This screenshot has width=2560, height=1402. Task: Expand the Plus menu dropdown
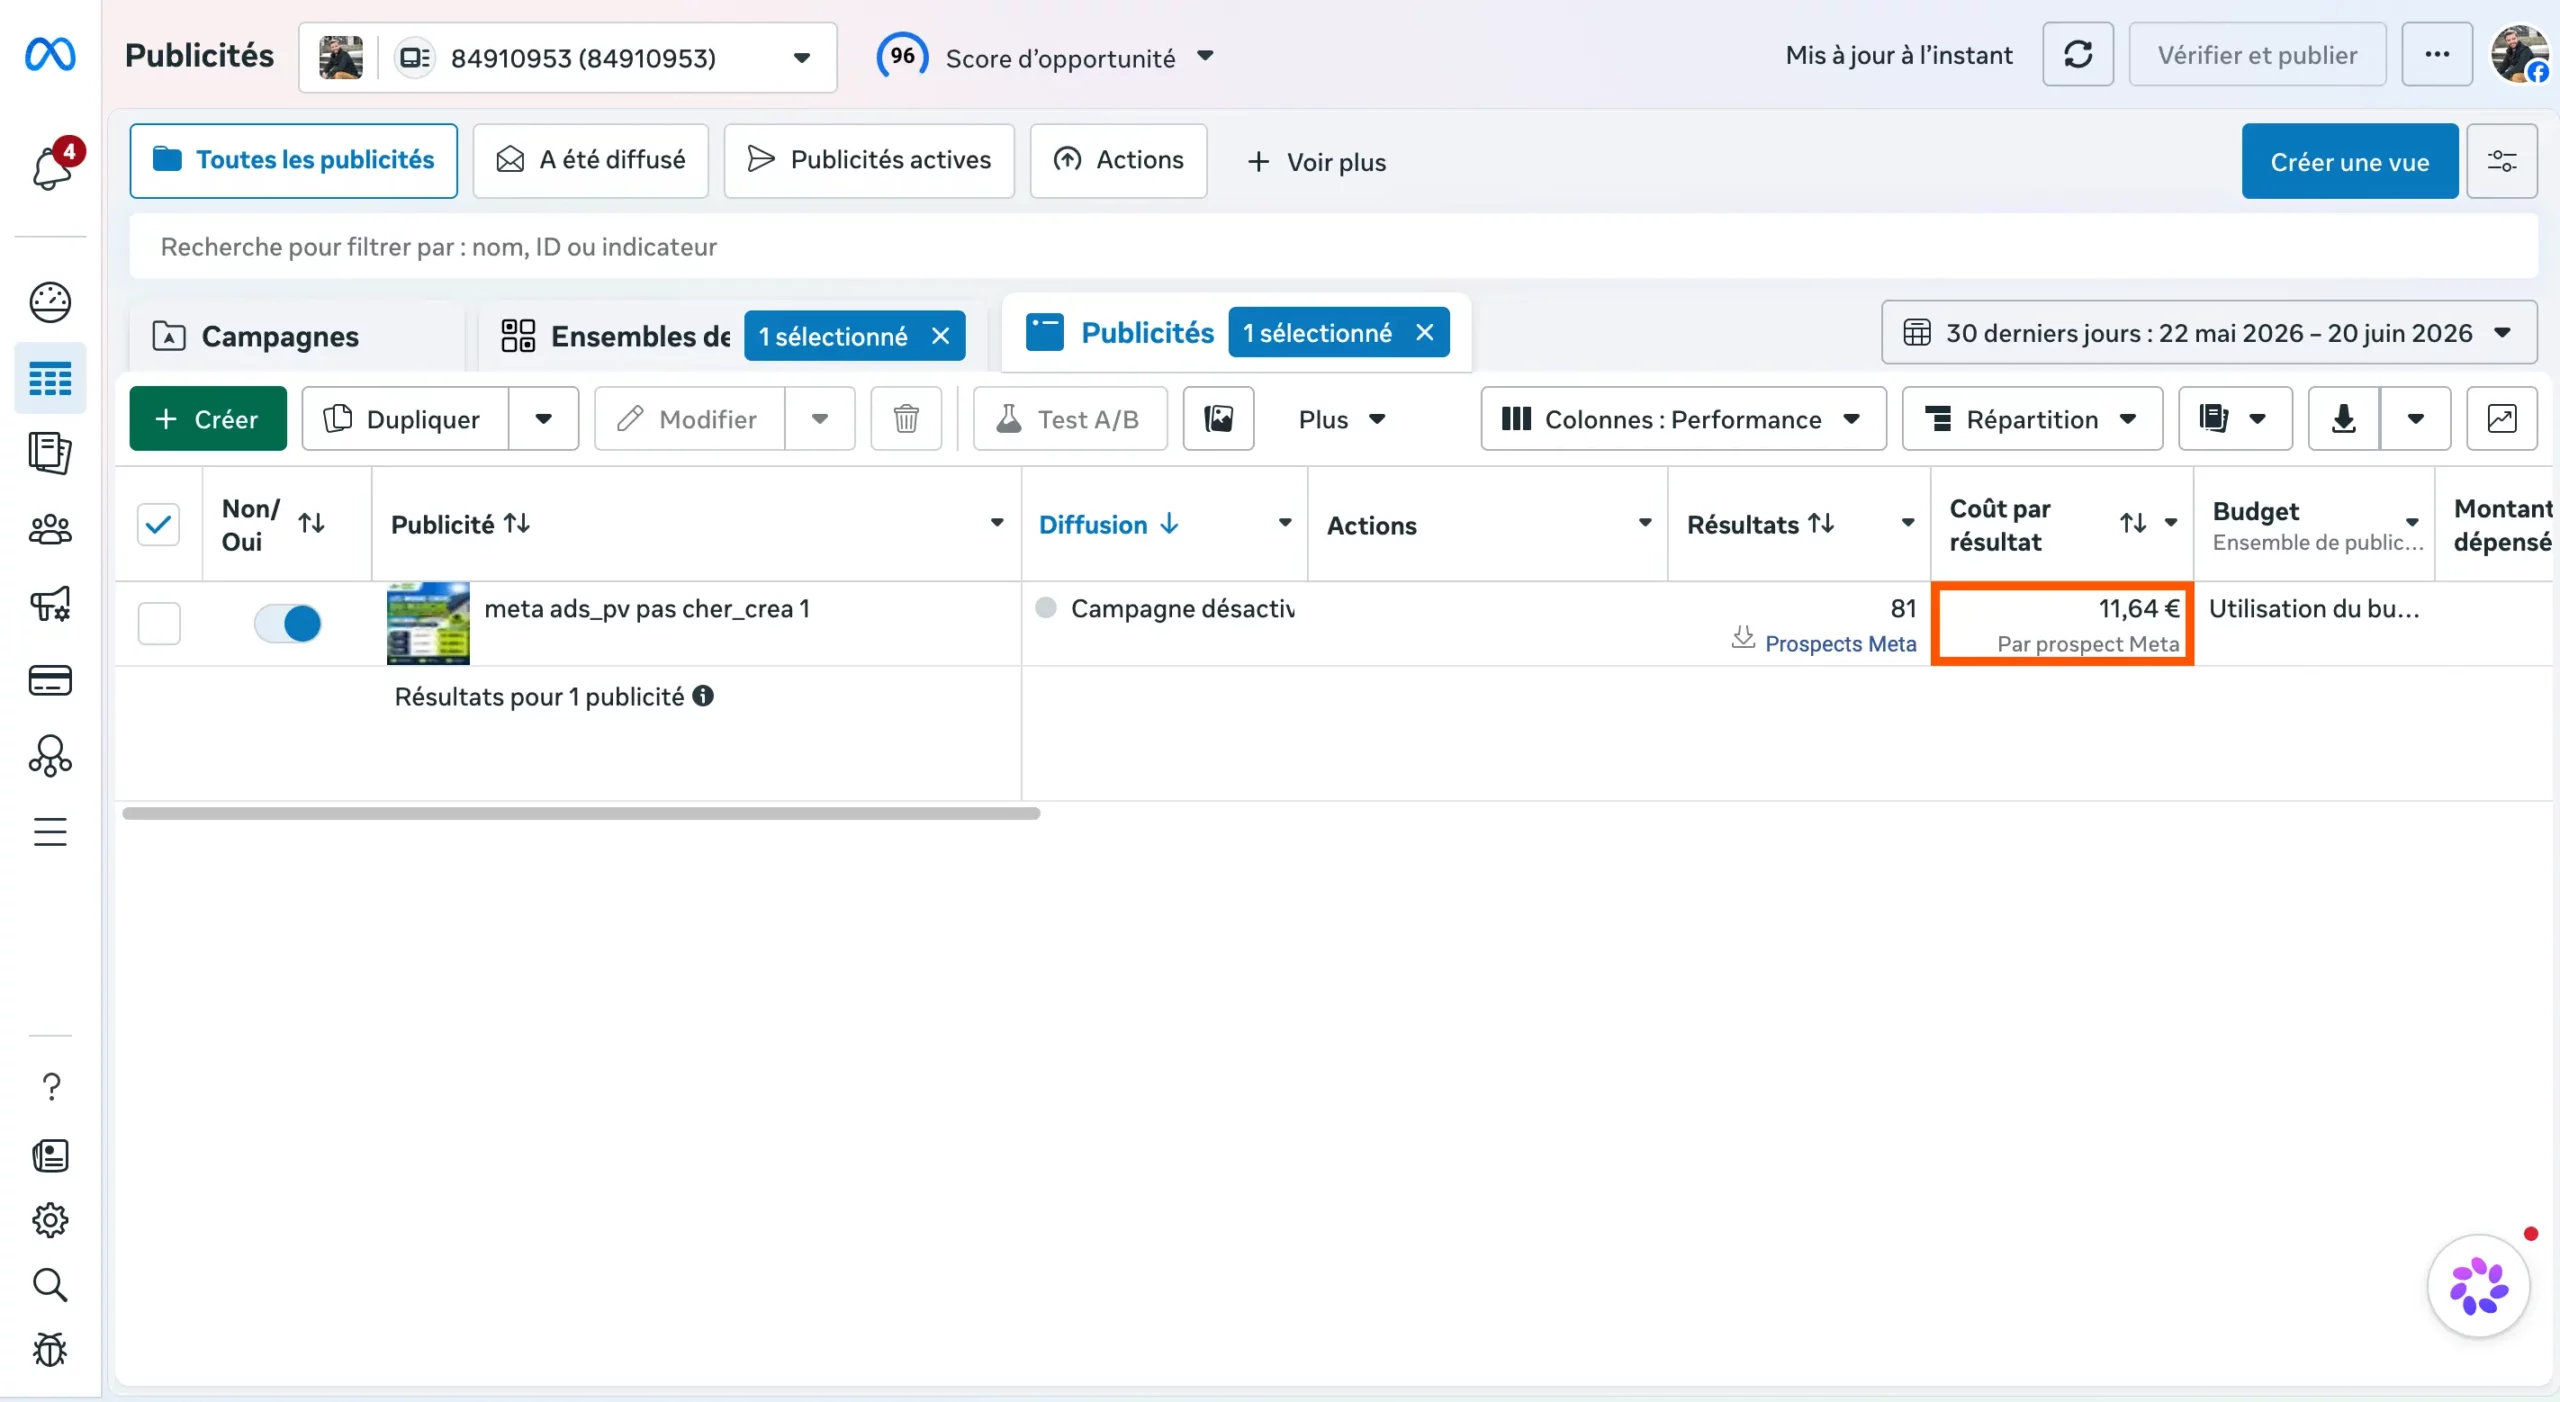(1342, 419)
